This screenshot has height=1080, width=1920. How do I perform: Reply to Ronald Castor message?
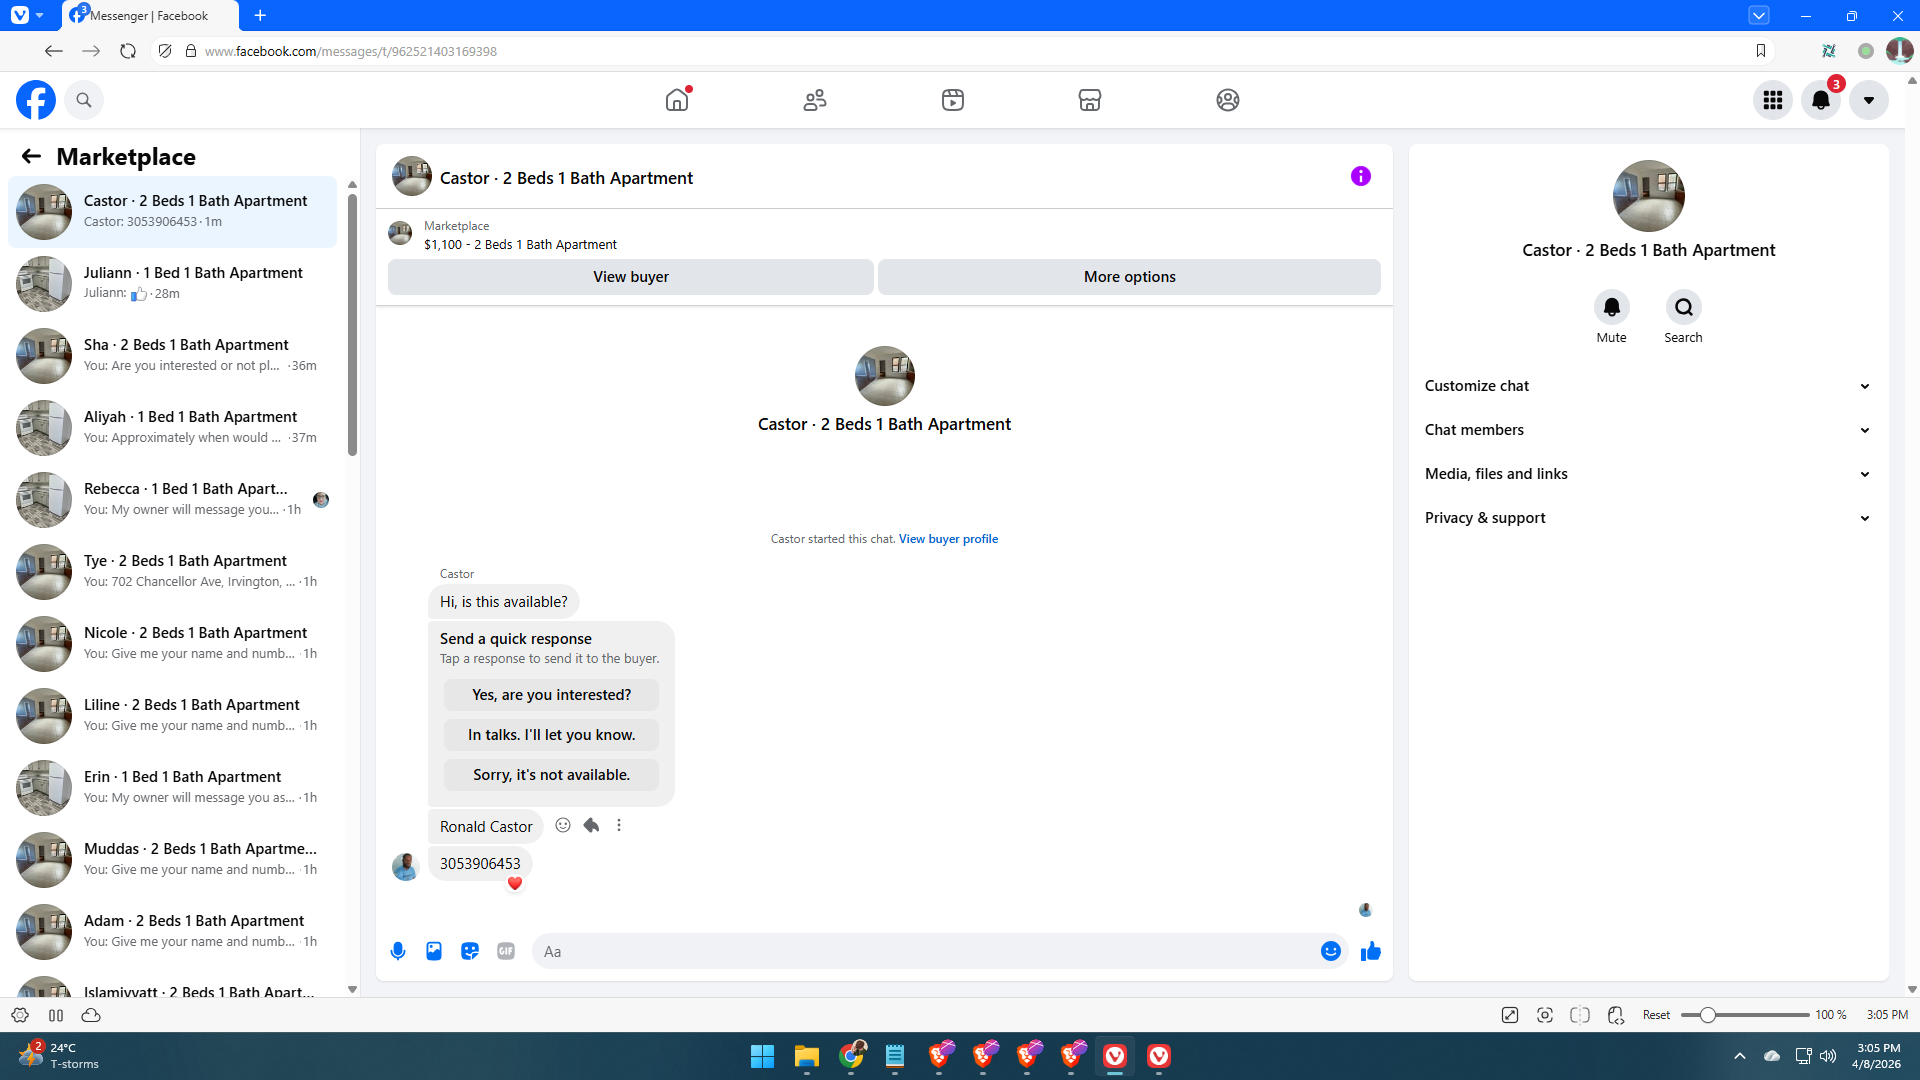tap(591, 825)
